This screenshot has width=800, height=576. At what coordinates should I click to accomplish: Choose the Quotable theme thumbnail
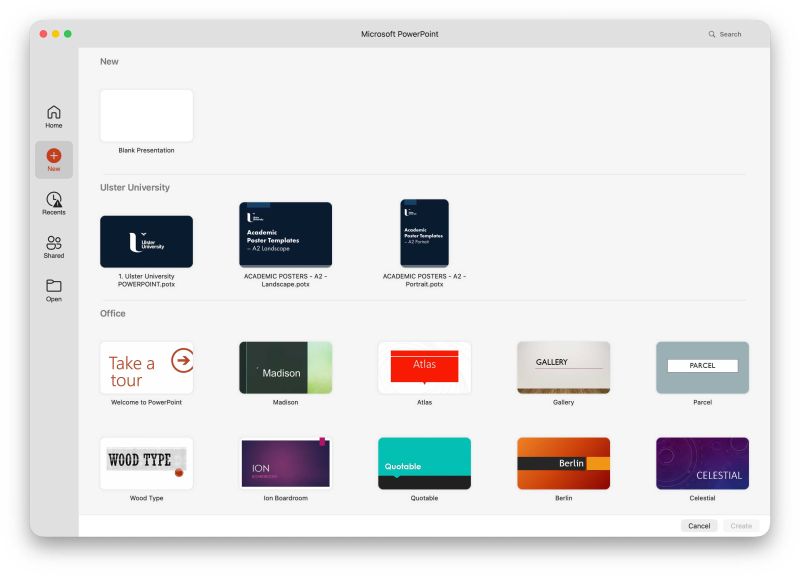point(424,463)
